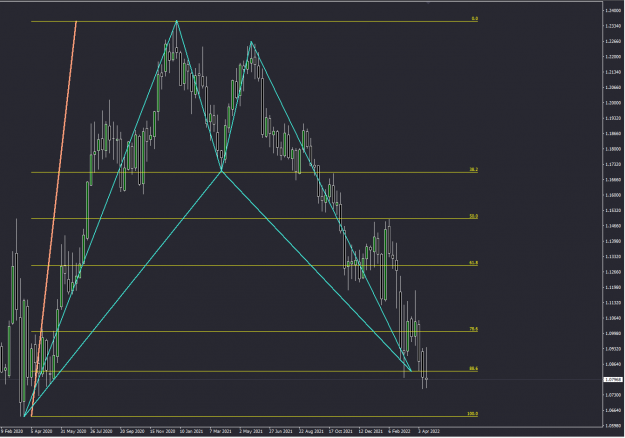Viewport: 625px width, 438px height.
Task: Click the 1.05980 price axis label
Action: coord(613,426)
